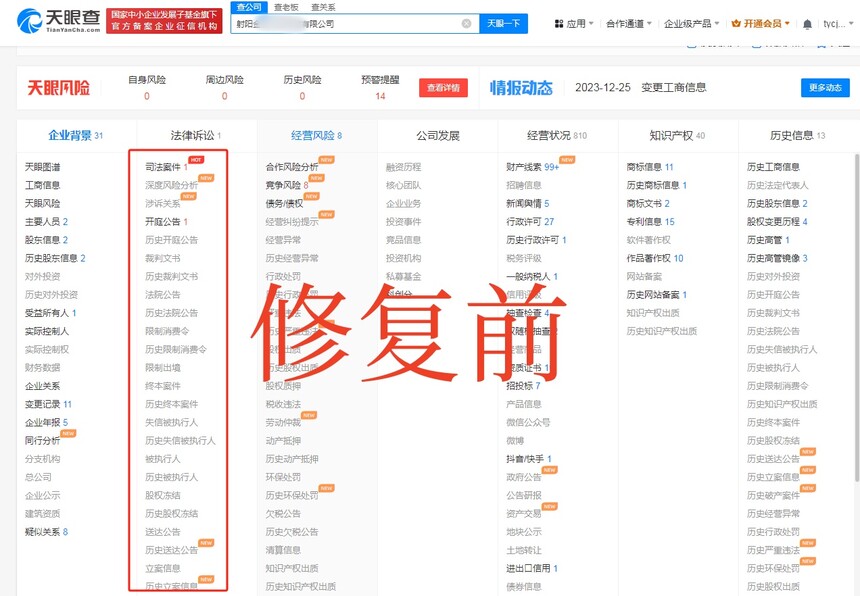The width and height of the screenshot is (860, 596).
Task: Open the 合作风险分析 link
Action: click(292, 167)
